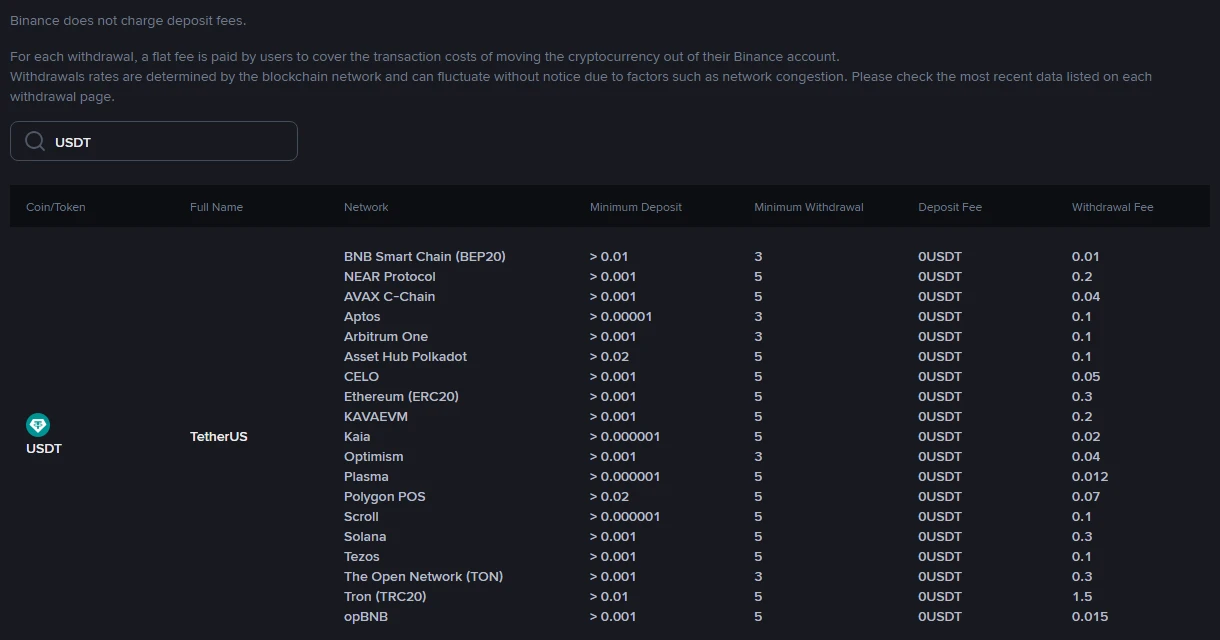Click the 'Binance does not charge deposit fees' text
Image resolution: width=1220 pixels, height=640 pixels.
coord(128,20)
